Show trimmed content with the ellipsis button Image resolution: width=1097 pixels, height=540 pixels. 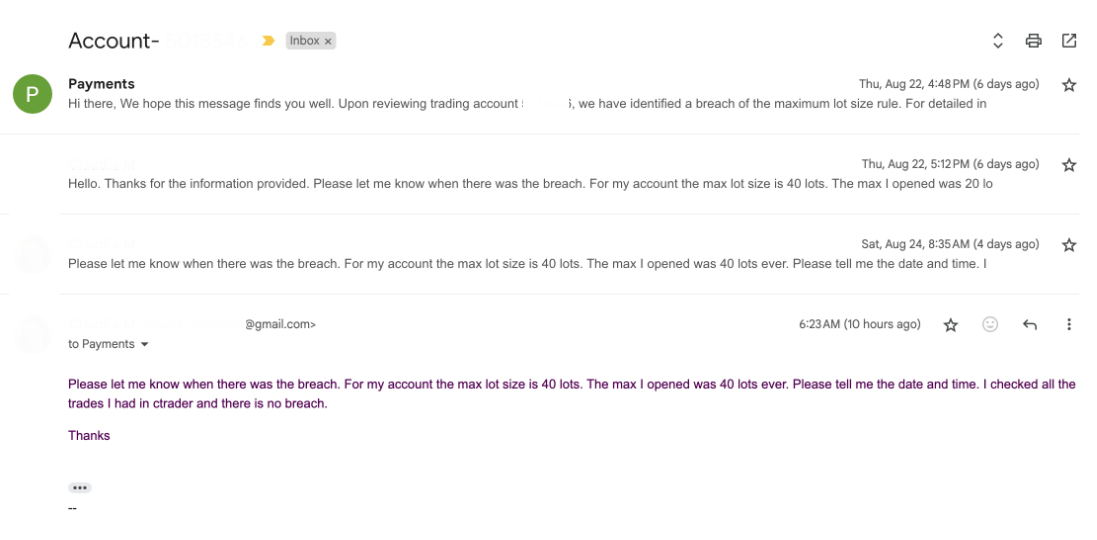[80, 488]
